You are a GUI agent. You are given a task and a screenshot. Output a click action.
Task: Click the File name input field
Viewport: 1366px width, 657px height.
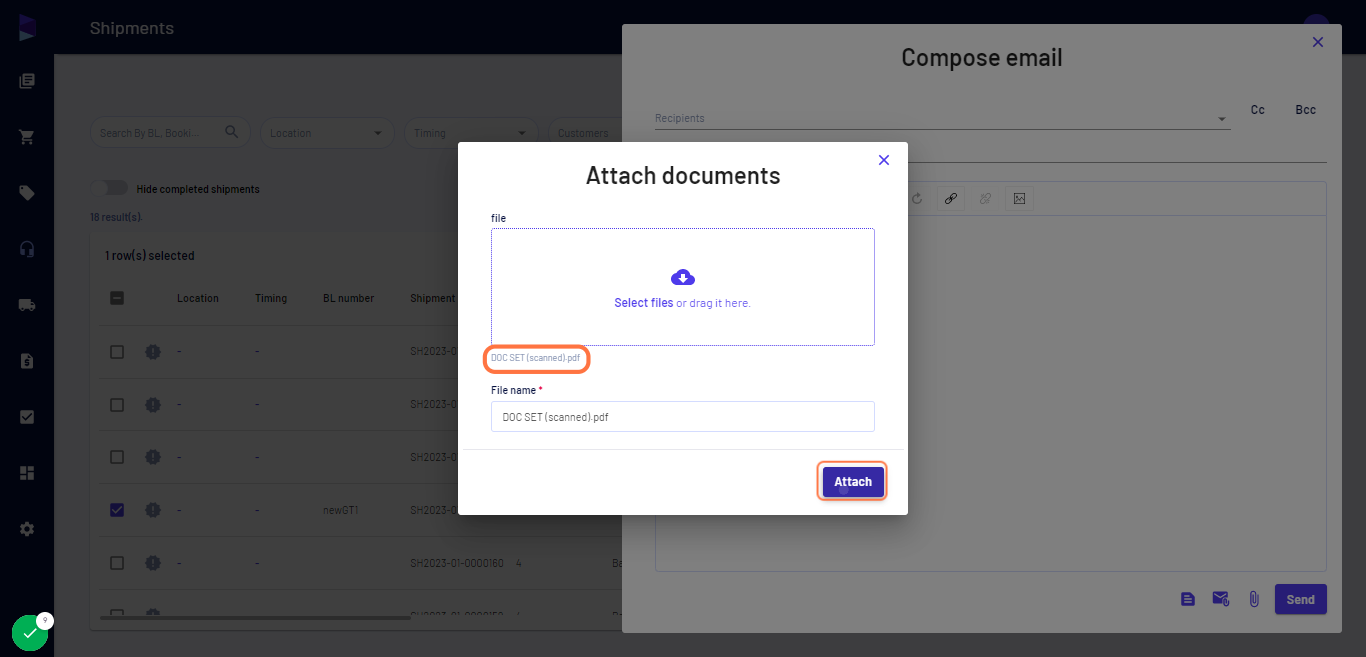point(683,417)
